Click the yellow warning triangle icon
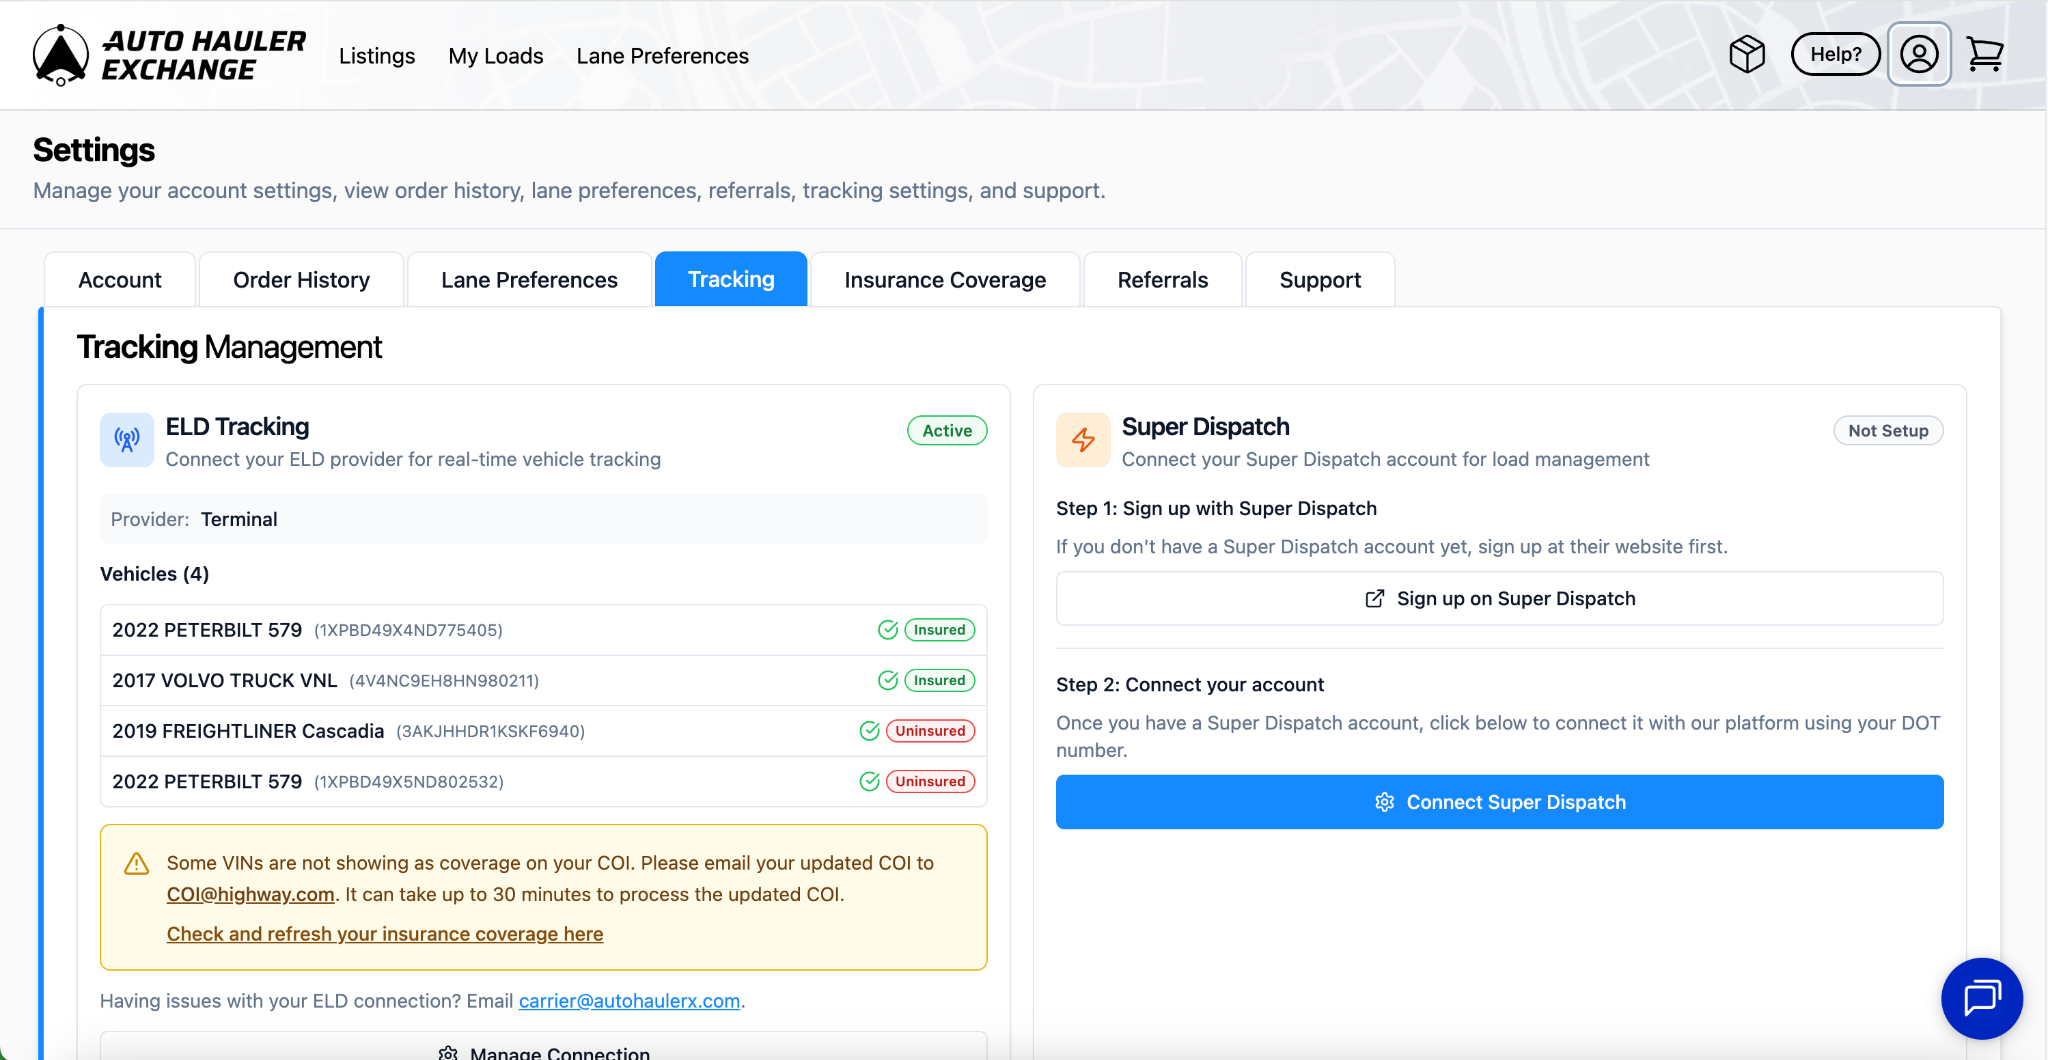Viewport: 2048px width, 1060px height. pos(137,864)
